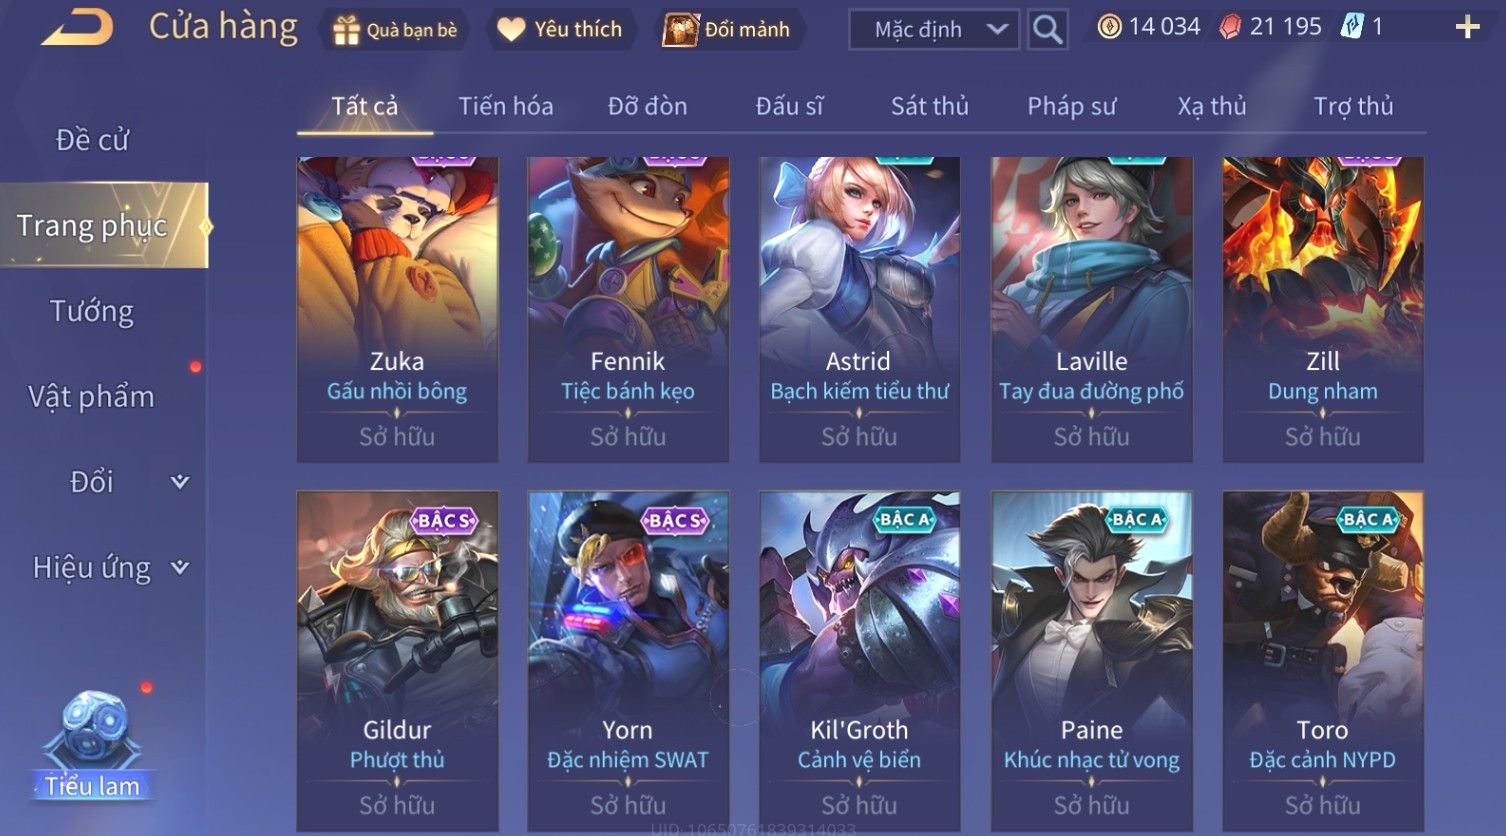Switch to the Tiến hóa tab

coord(506,106)
